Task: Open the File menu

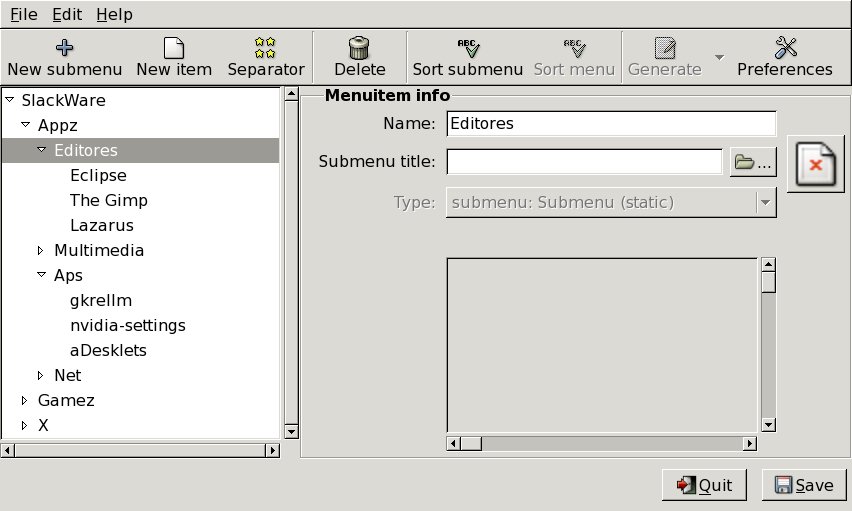Action: coord(24,15)
